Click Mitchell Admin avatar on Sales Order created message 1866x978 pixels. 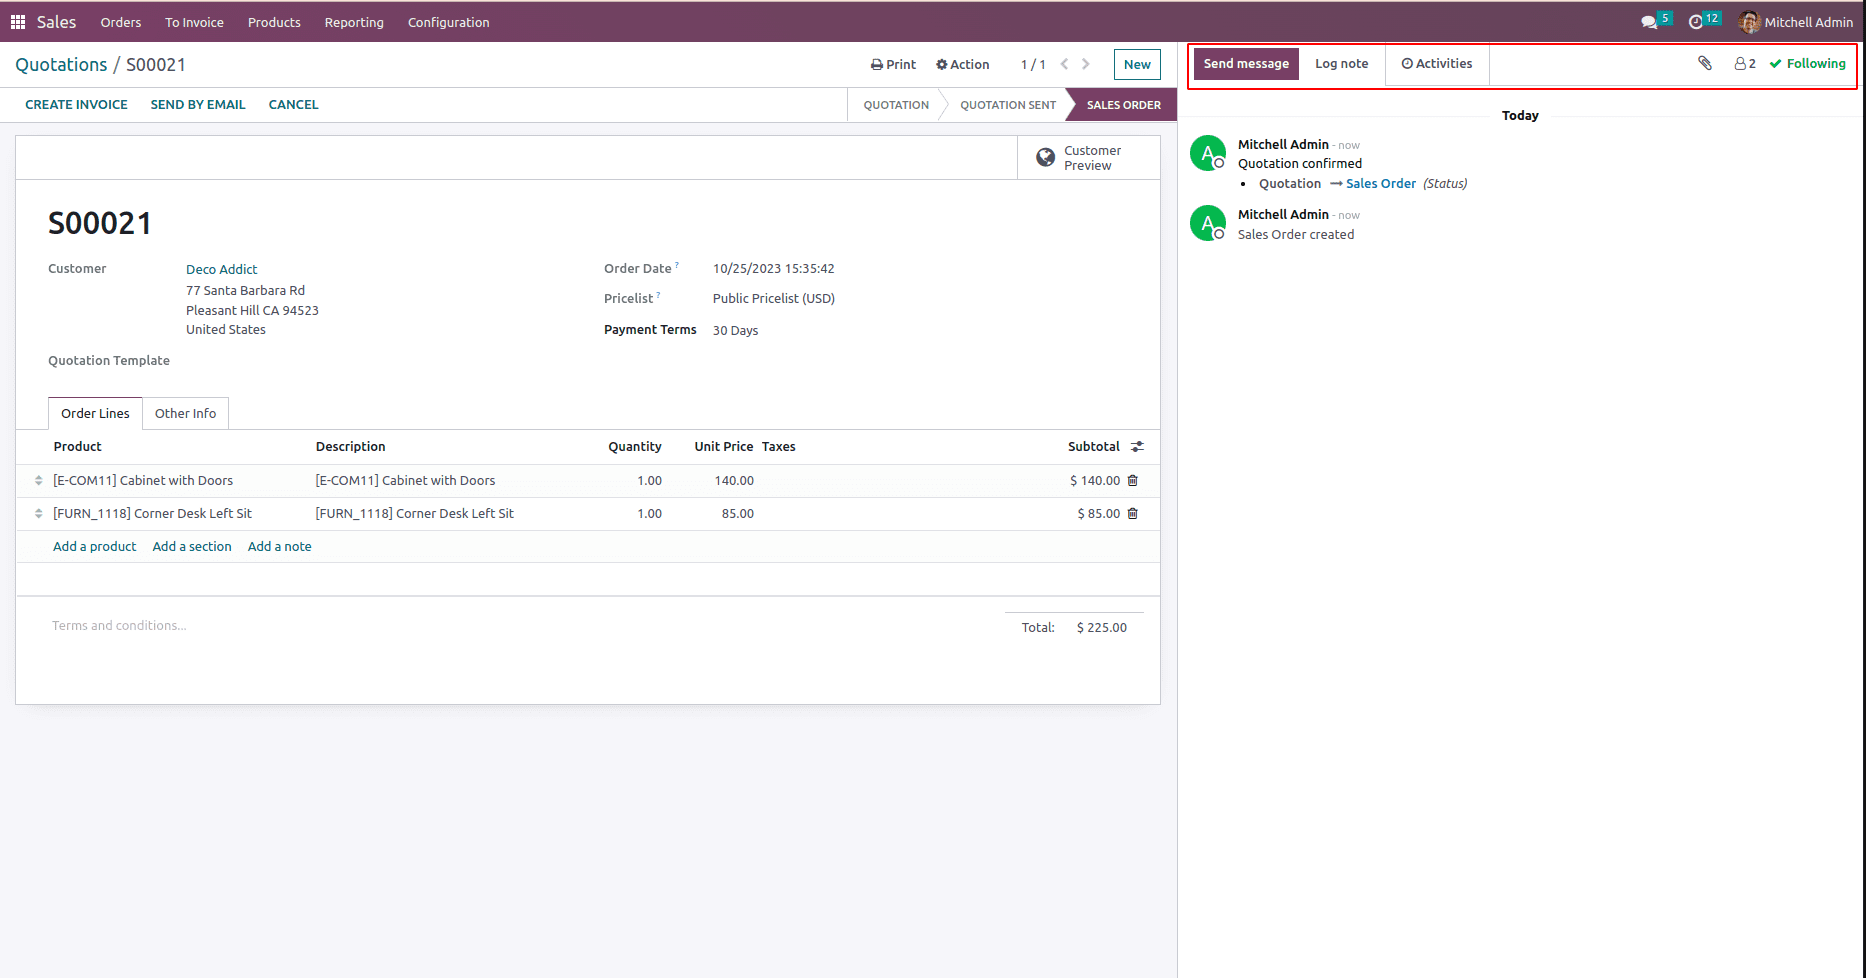coord(1208,223)
